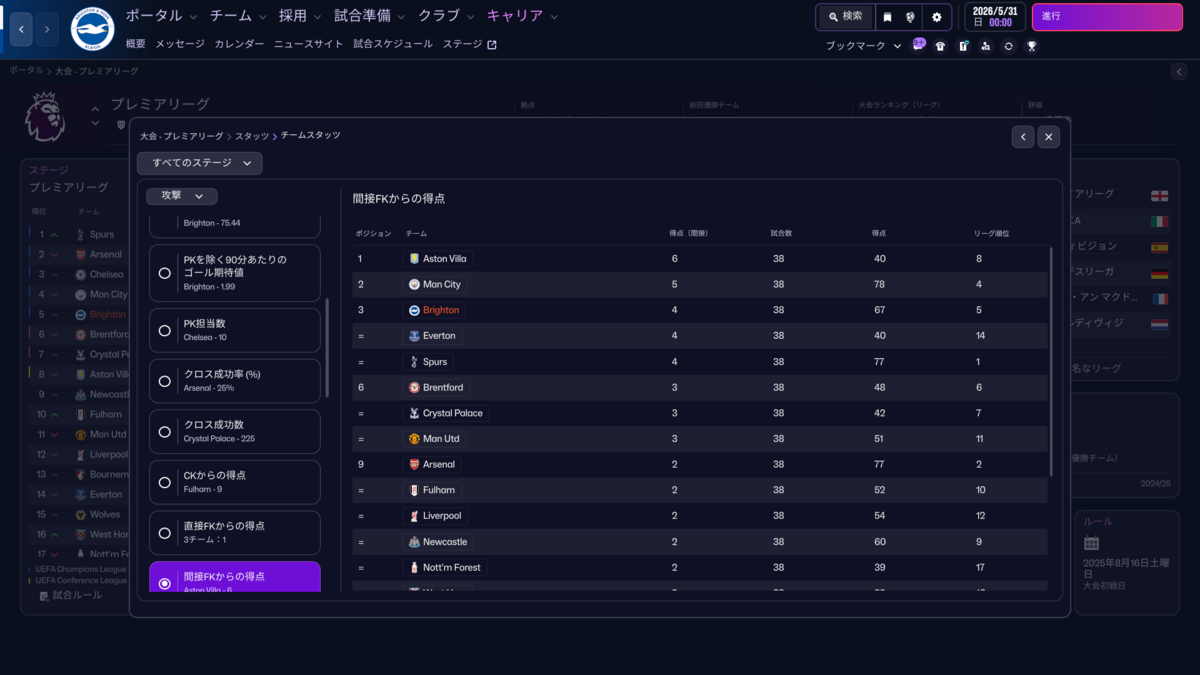
Task: Close the team stats dialog
Action: pos(1048,136)
